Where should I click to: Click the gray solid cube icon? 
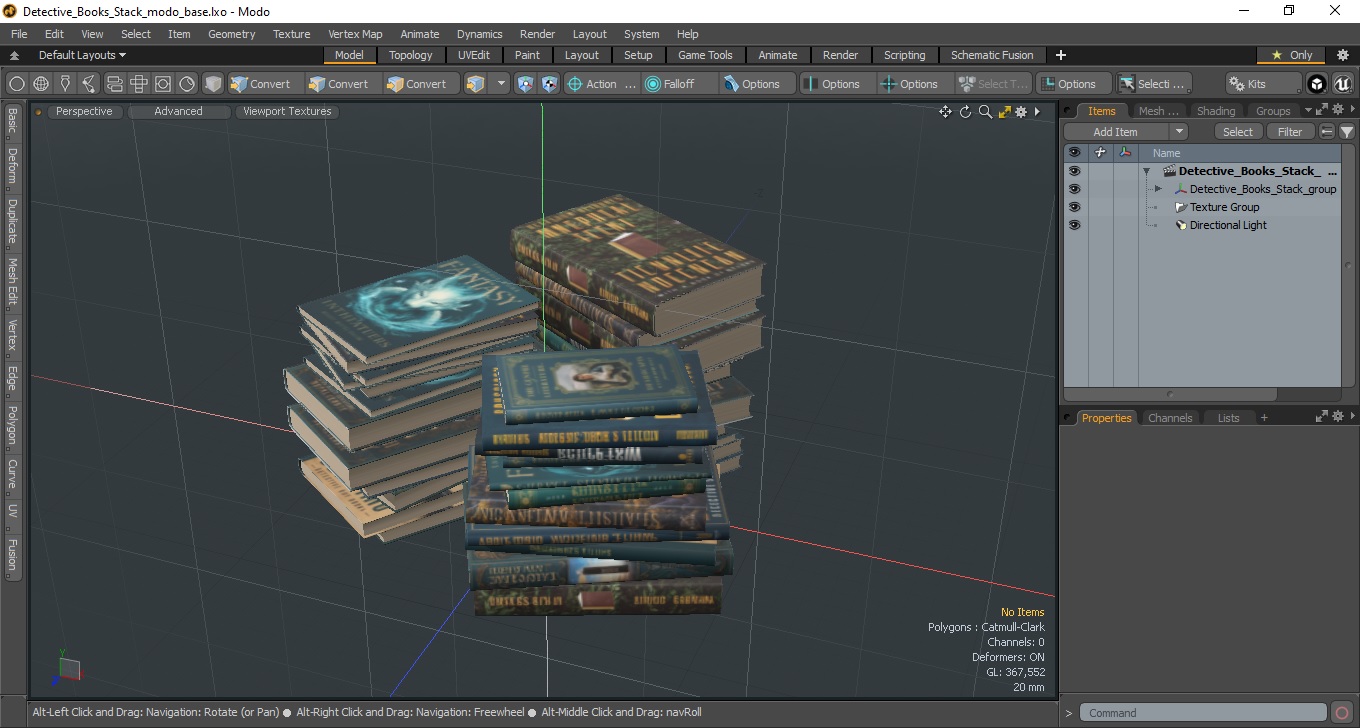point(213,84)
